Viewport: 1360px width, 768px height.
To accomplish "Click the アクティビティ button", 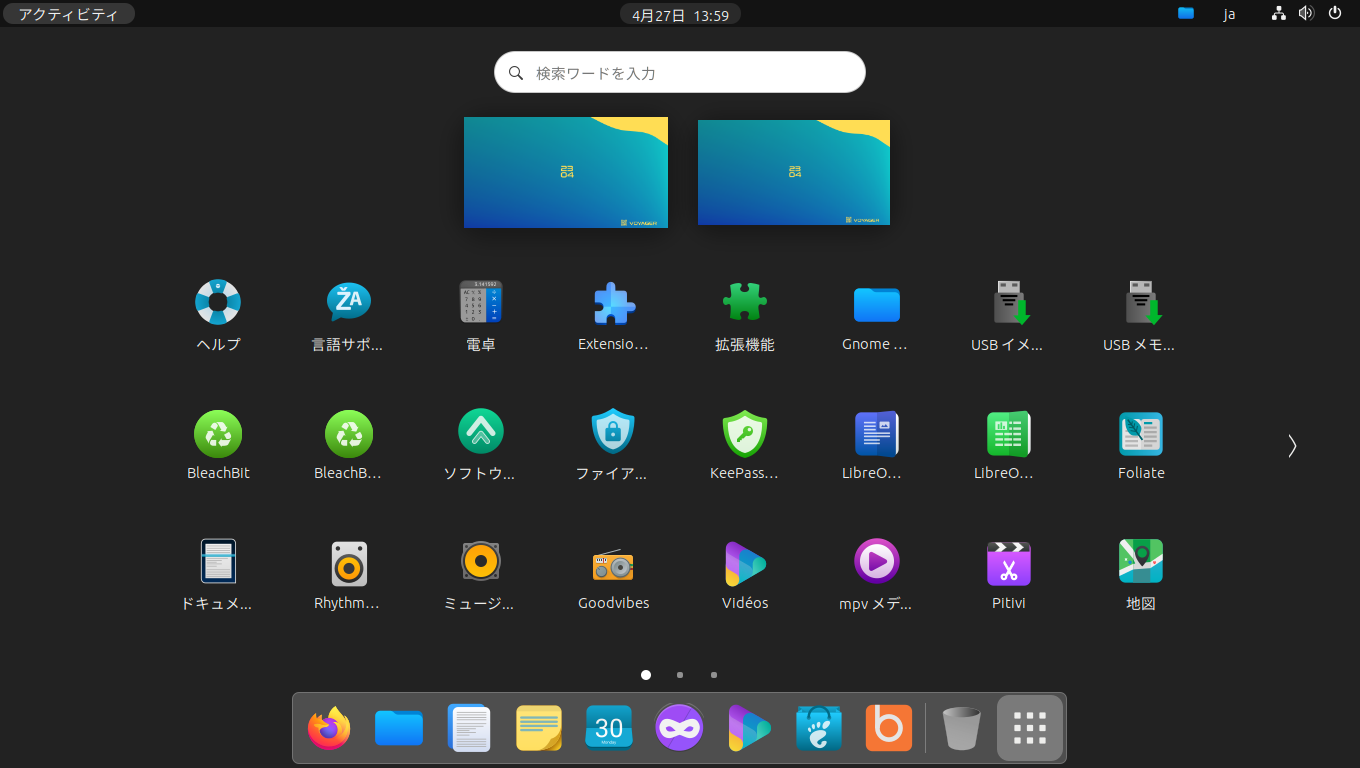I will [x=68, y=14].
